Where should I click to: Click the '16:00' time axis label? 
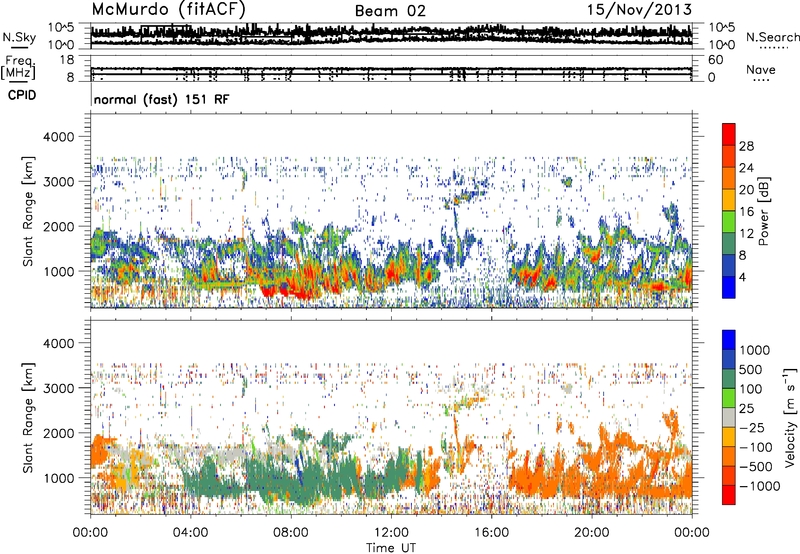pos(491,533)
